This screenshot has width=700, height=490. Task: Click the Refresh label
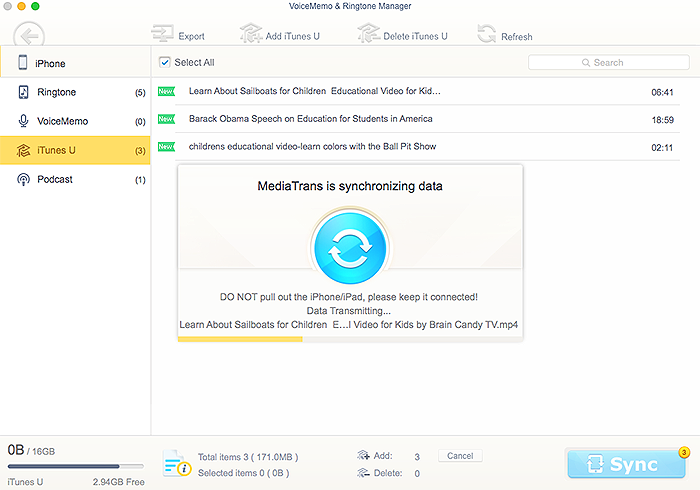point(517,37)
